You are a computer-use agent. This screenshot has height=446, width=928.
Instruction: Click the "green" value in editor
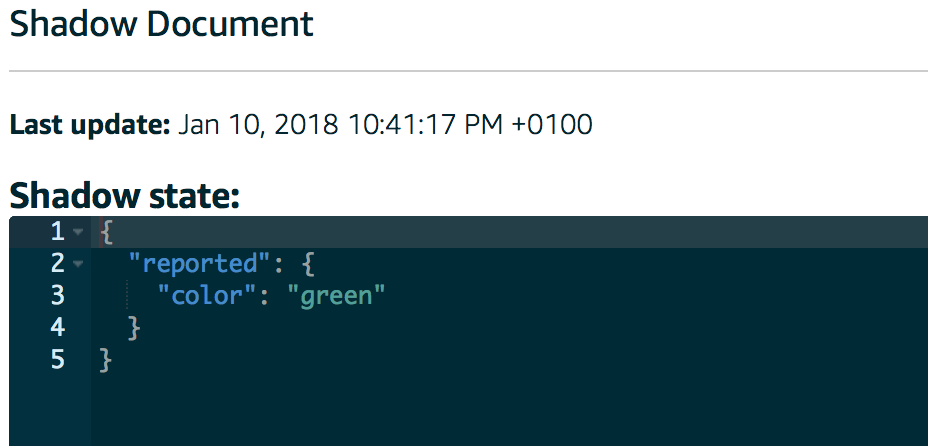click(x=336, y=295)
